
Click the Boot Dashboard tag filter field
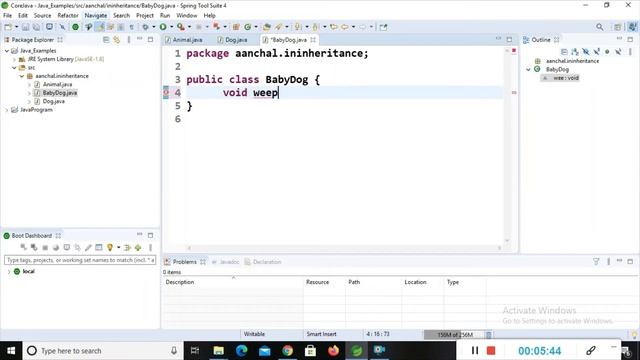[80, 260]
